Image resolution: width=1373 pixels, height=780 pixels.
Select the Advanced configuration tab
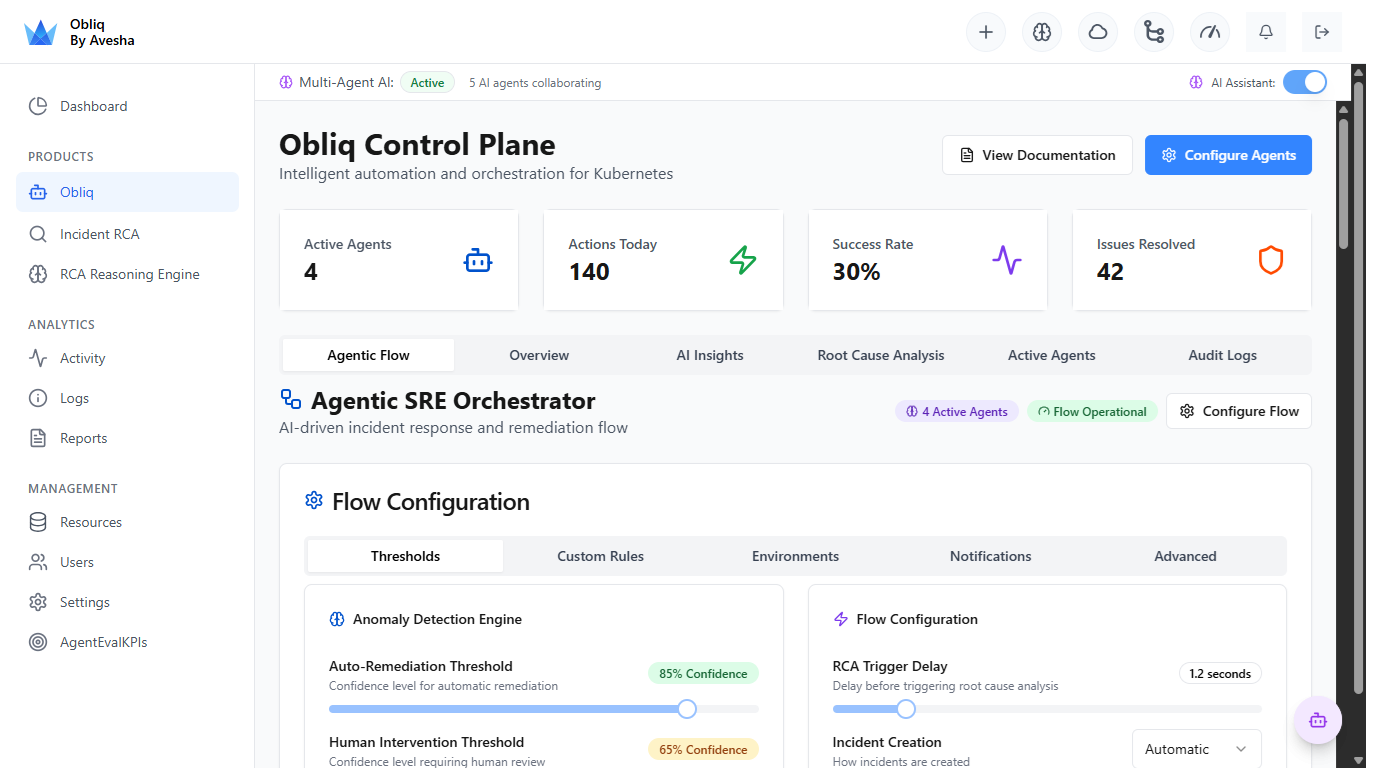(x=1185, y=556)
